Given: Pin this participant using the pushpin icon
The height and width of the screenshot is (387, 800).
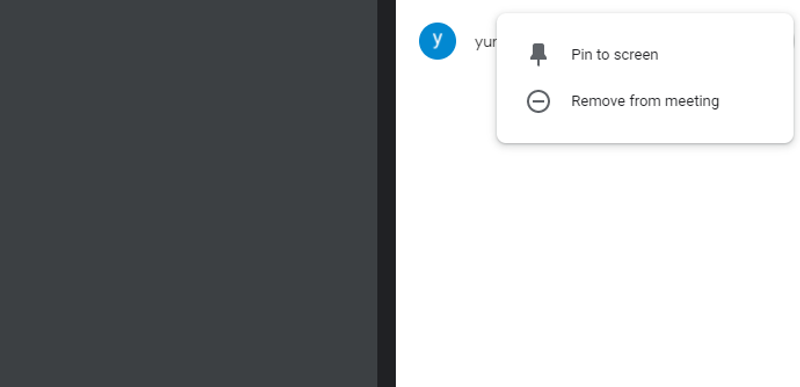Looking at the screenshot, I should (538, 55).
